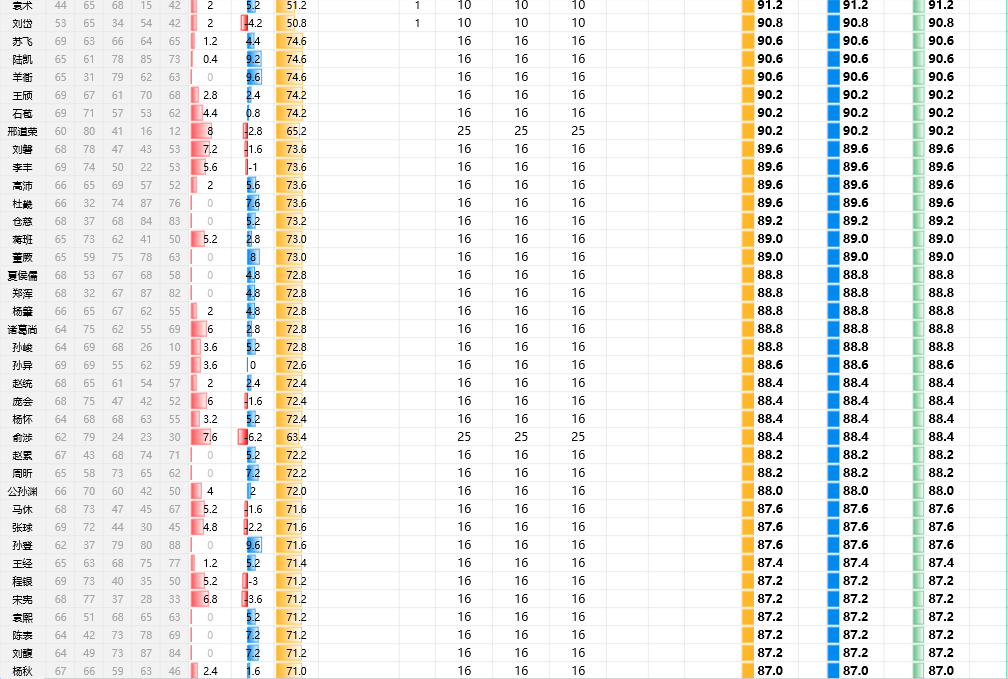The height and width of the screenshot is (679, 1008).
Task: Click the gray 79 cell in 俞涉's row
Action: pos(89,437)
